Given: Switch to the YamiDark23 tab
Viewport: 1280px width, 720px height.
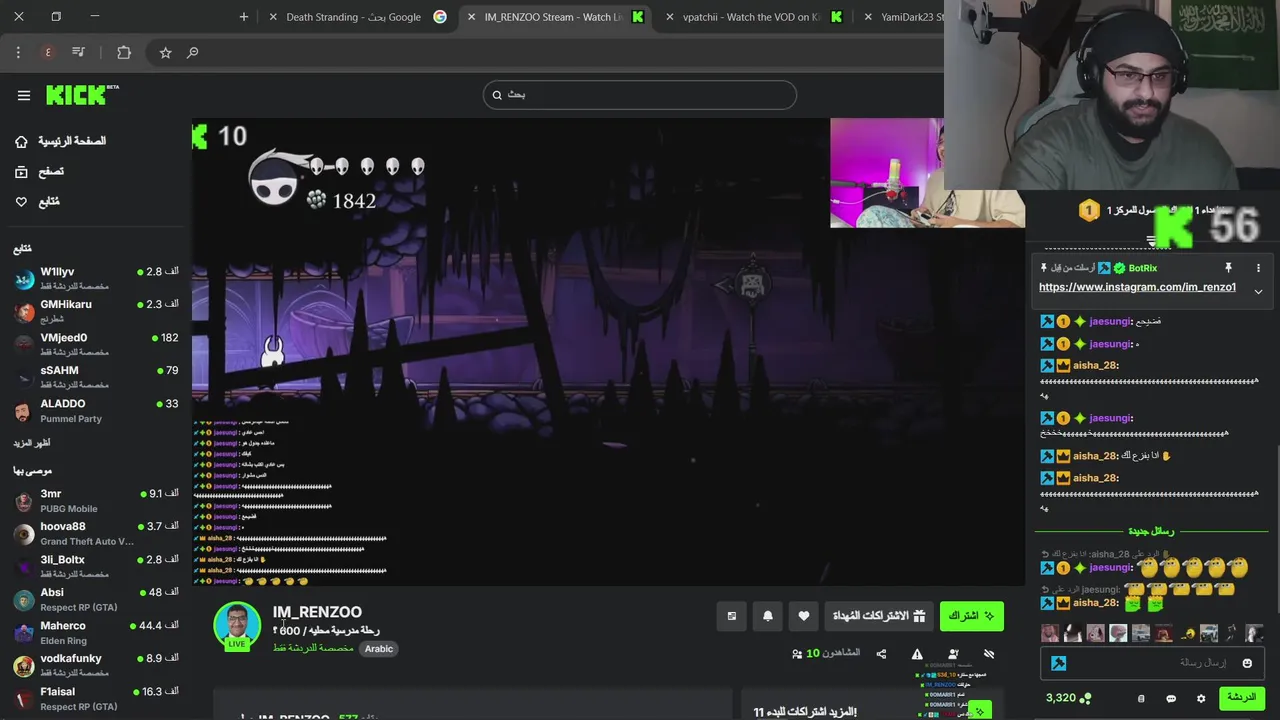Looking at the screenshot, I should (905, 17).
